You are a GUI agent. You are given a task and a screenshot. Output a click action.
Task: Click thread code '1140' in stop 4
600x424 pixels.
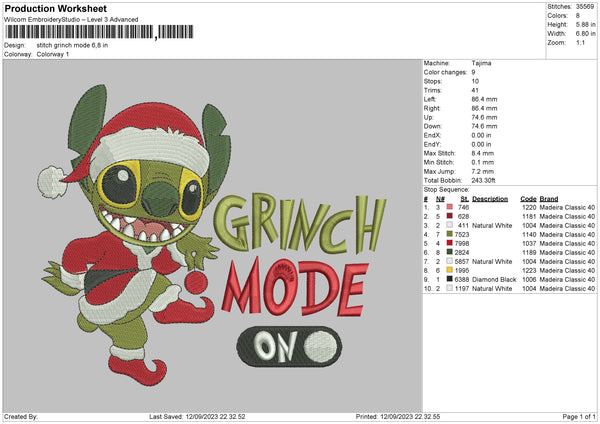tap(529, 234)
